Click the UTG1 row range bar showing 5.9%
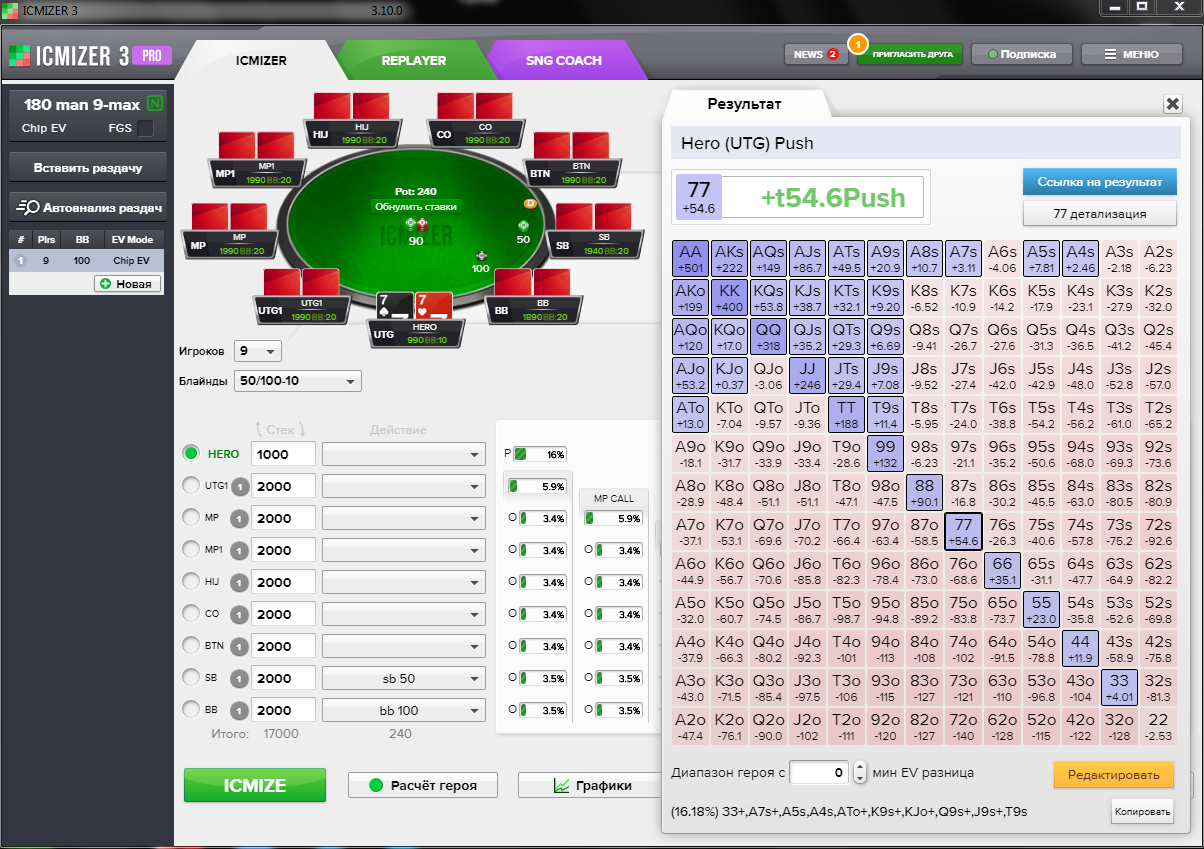Screen dimensions: 1204x849 coord(538,486)
